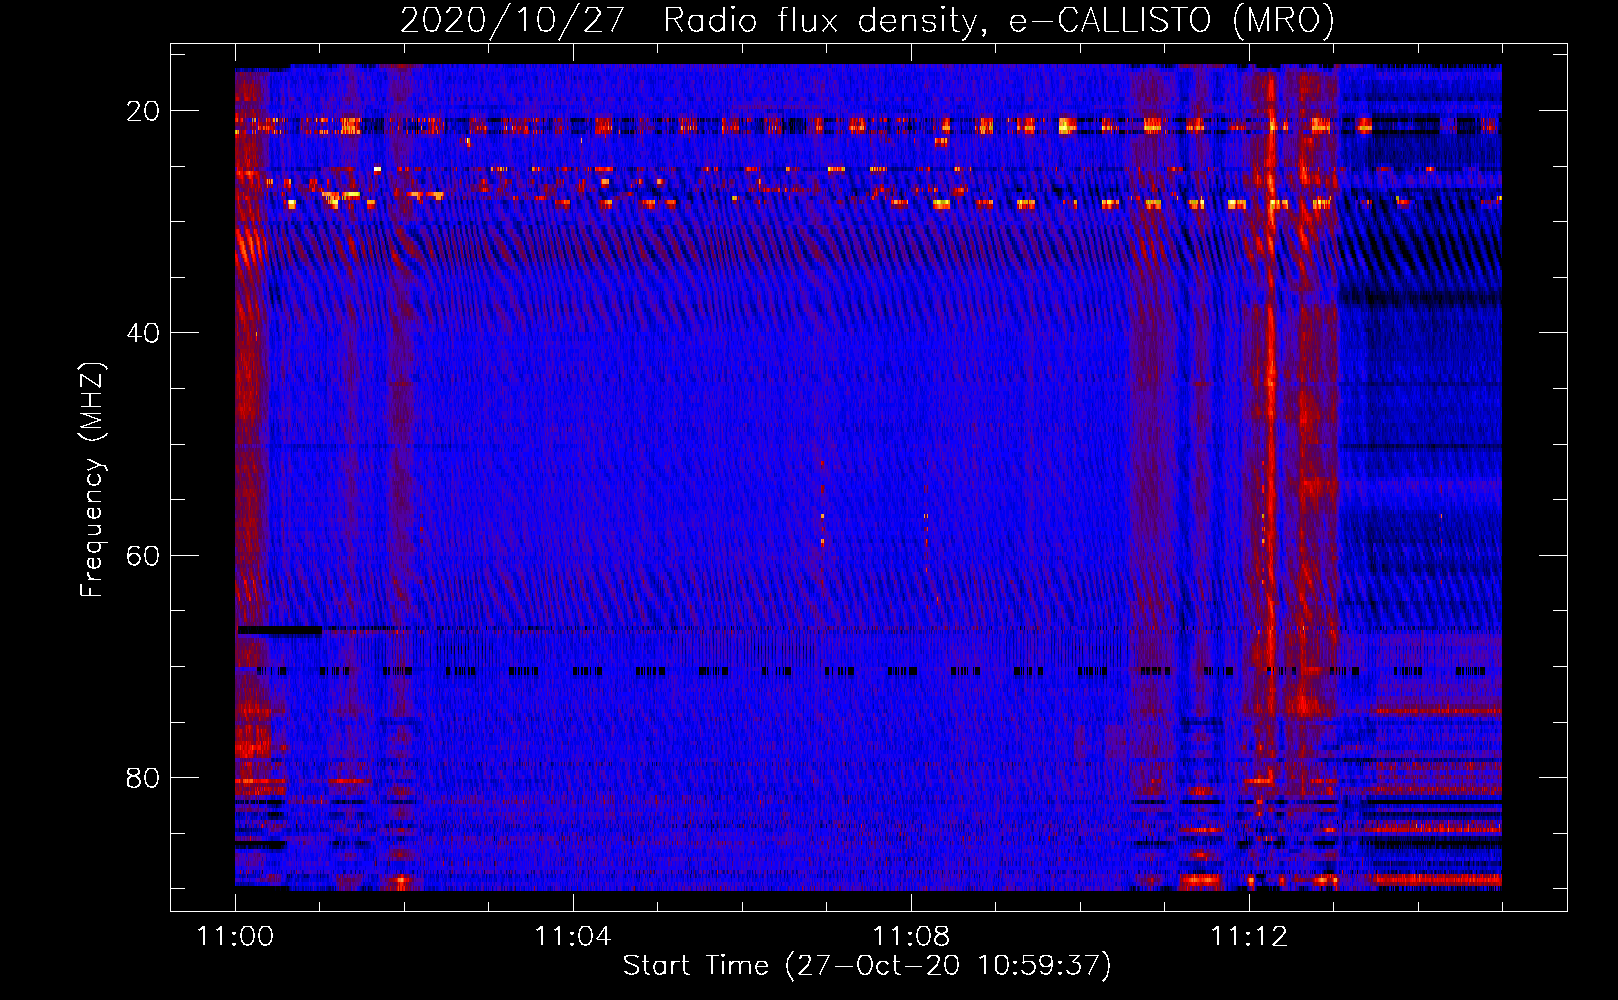Click the 'Frequency (MHZ)' y-axis label
The height and width of the screenshot is (1000, 1618).
91,479
